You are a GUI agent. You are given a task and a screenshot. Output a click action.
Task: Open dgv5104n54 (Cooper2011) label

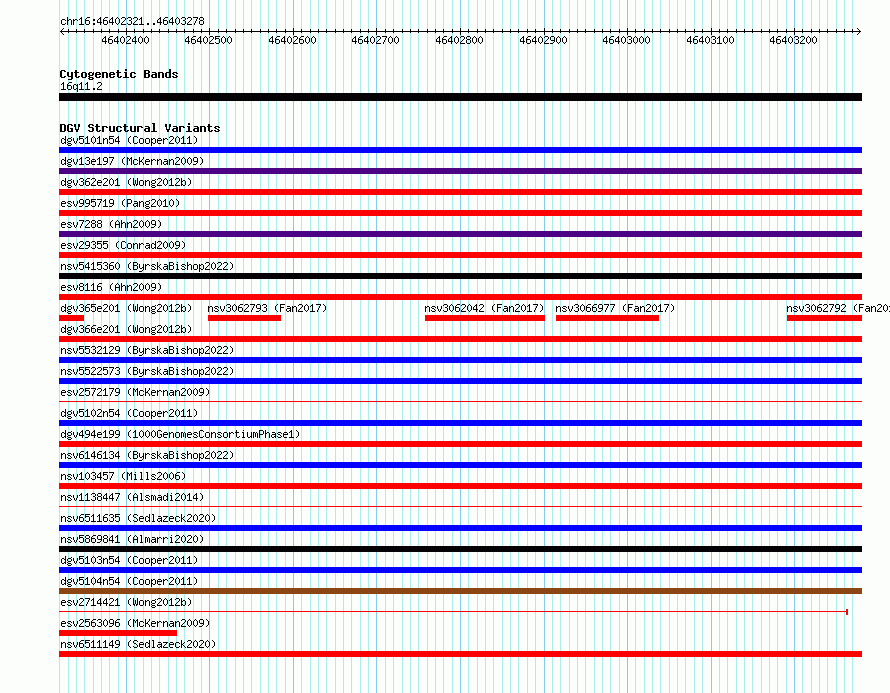tap(129, 581)
